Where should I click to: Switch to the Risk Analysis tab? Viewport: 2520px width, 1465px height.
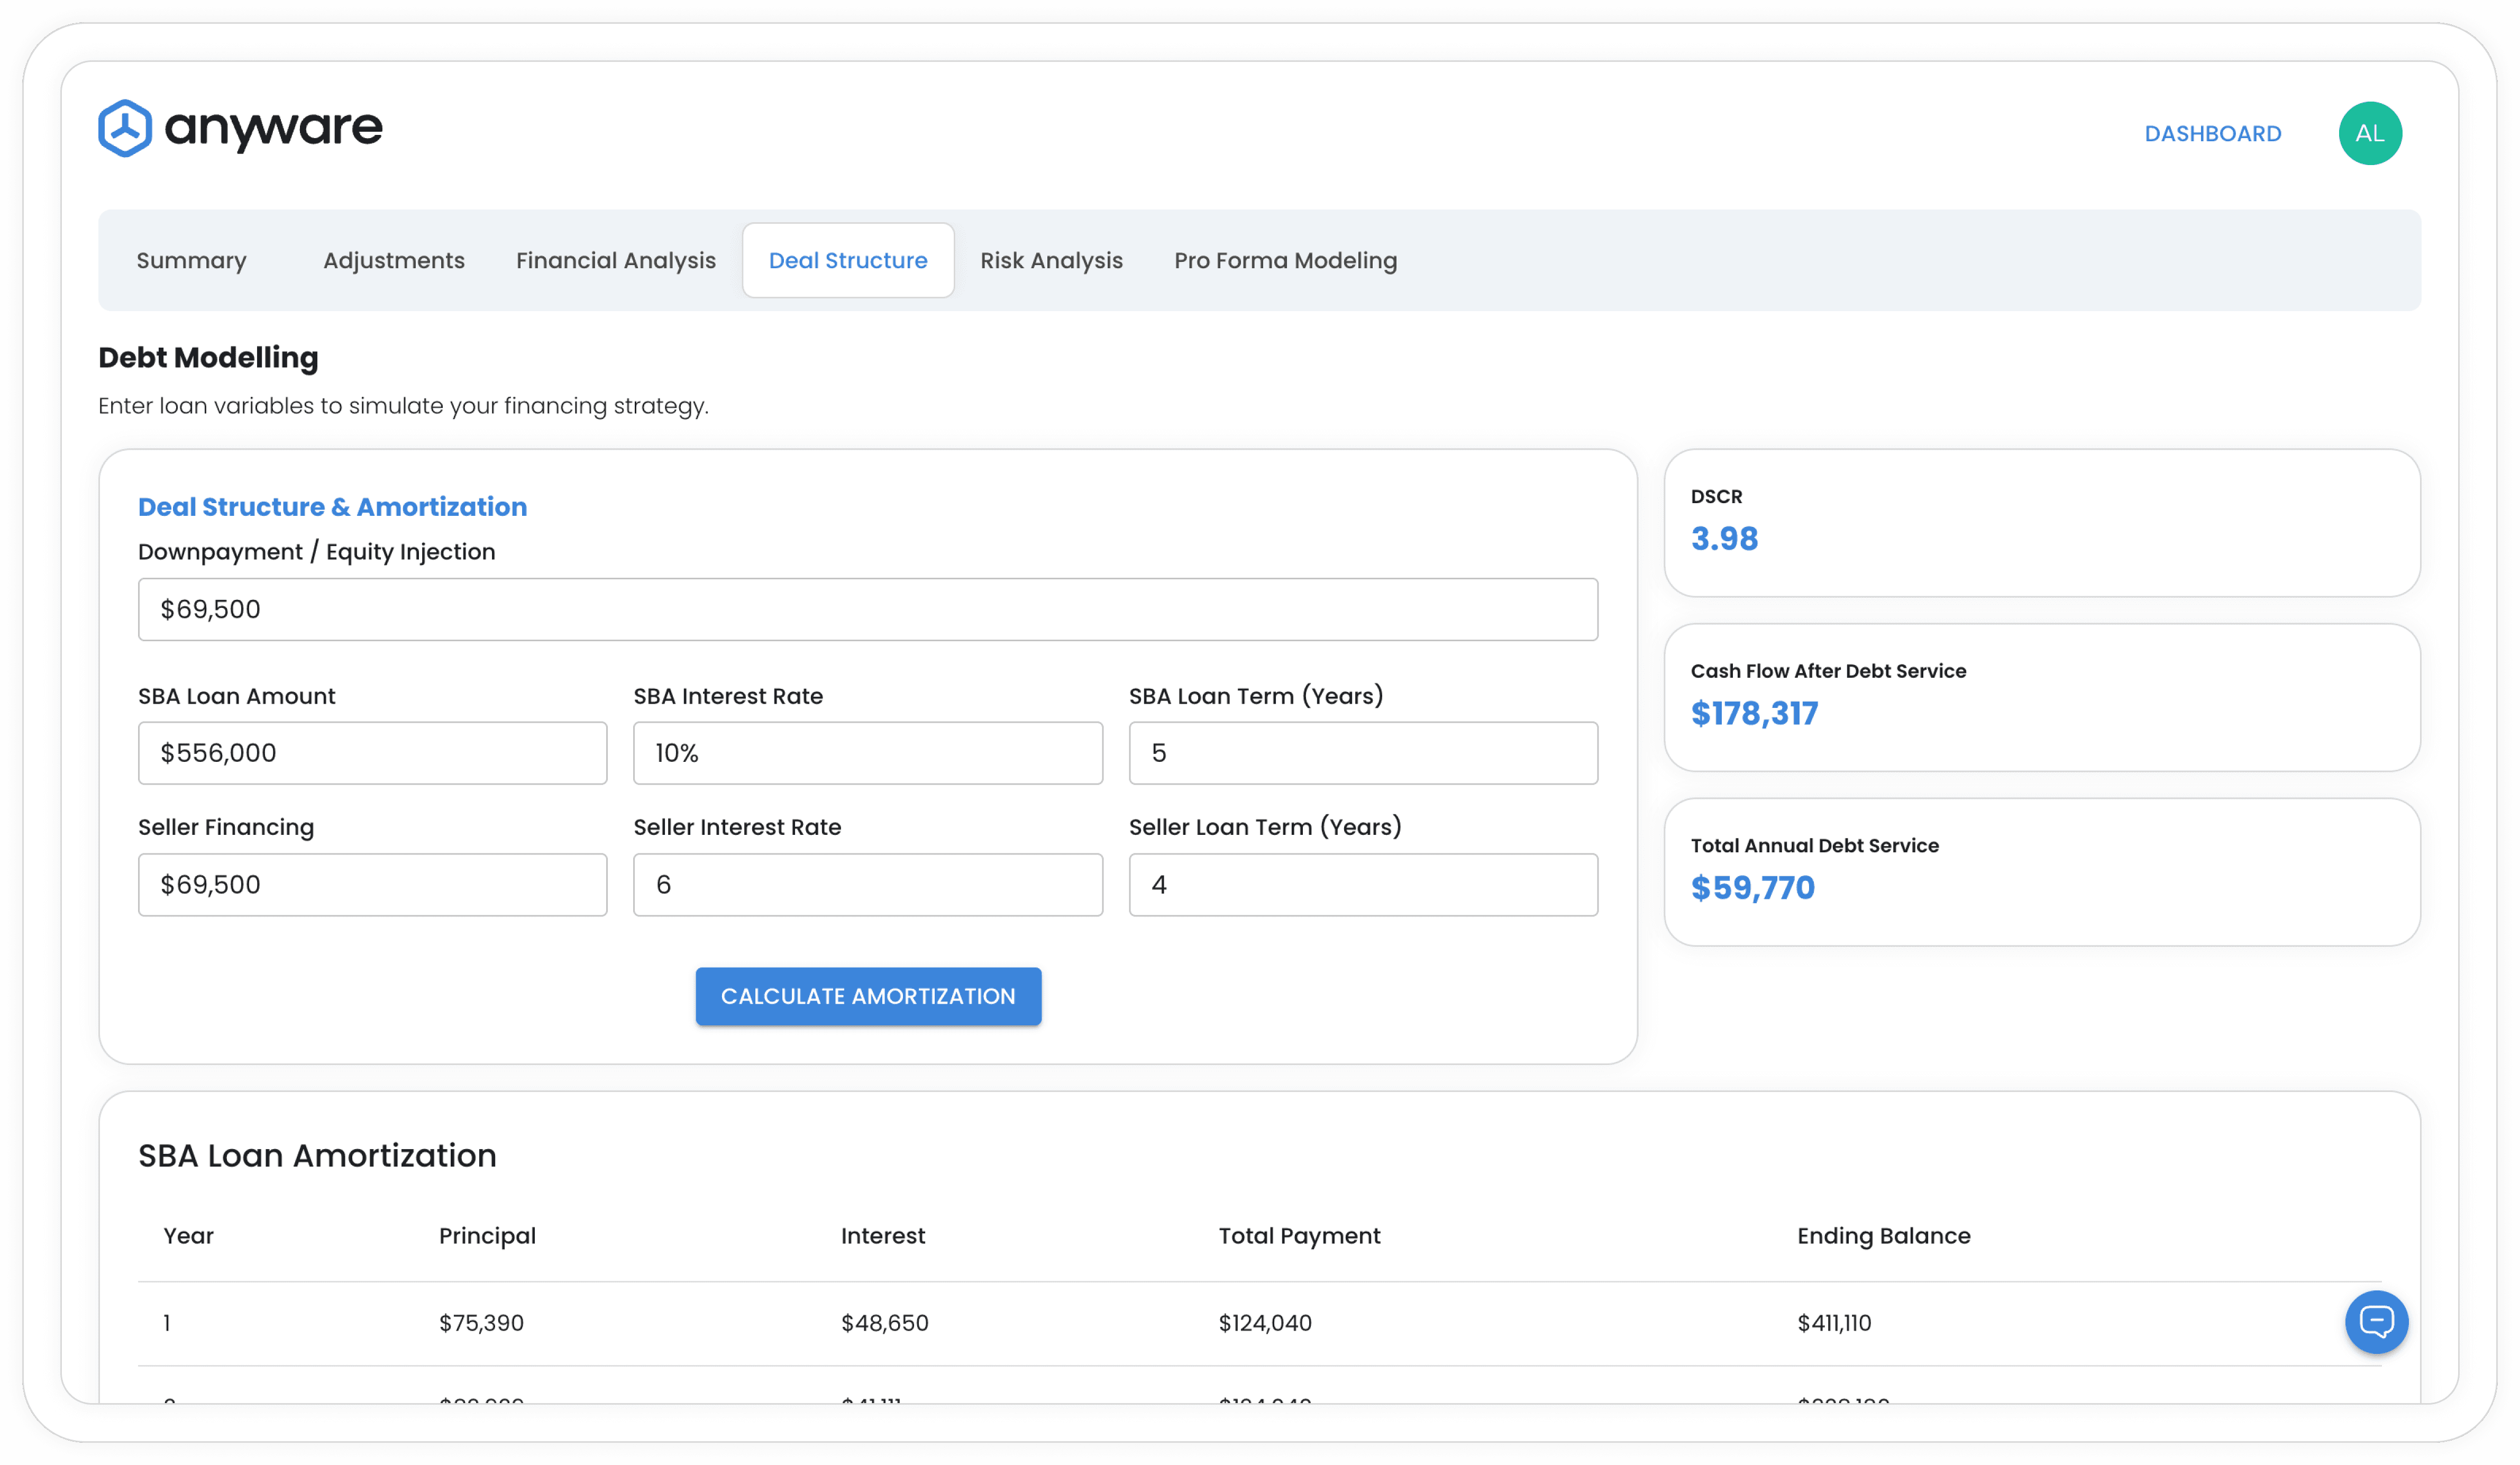point(1051,260)
